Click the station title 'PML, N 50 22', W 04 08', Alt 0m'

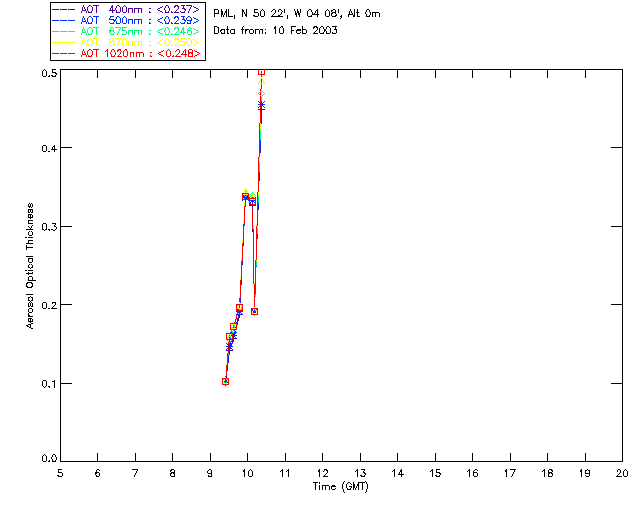(x=297, y=13)
